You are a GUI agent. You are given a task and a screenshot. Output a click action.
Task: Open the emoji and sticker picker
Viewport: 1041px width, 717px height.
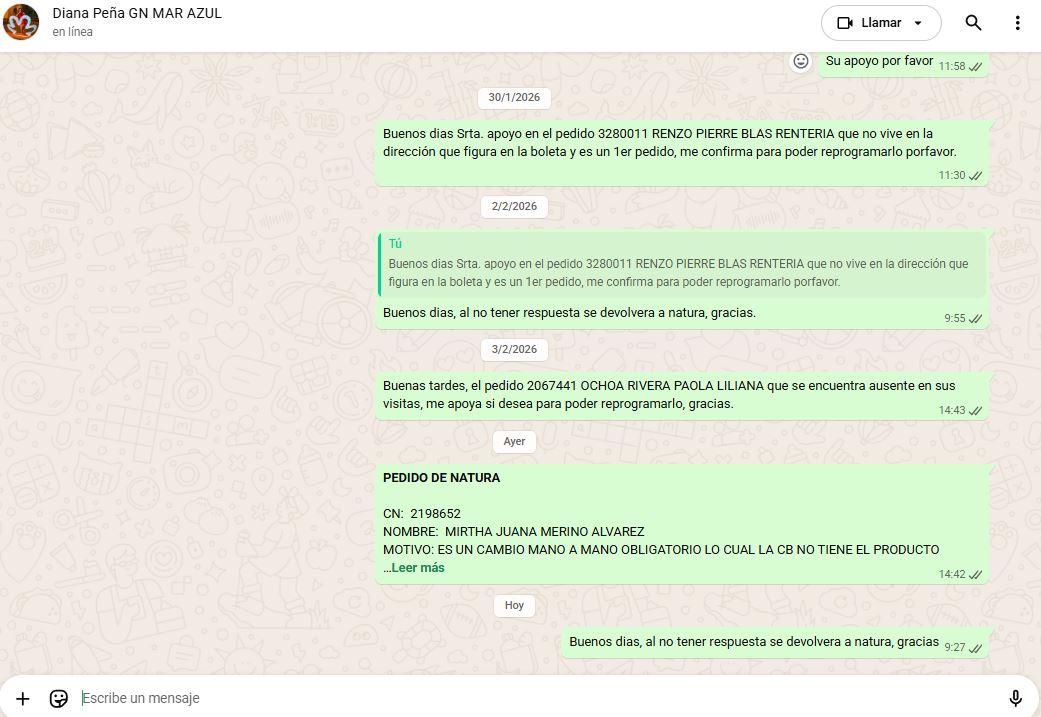tap(59, 698)
